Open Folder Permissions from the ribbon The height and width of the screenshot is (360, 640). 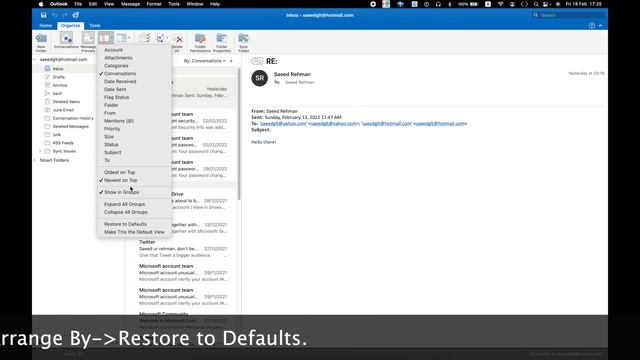pos(200,42)
